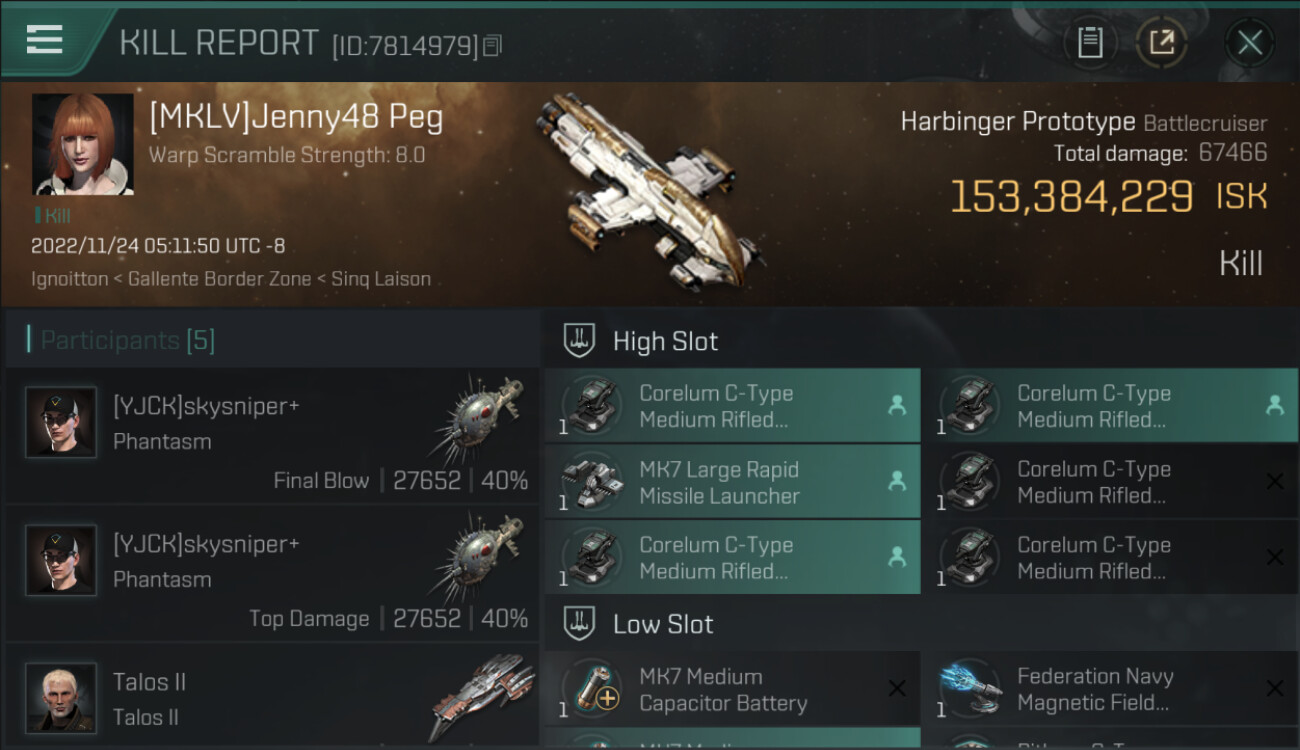Select the MK7 Large Rapid Missile Launcher
1300x750 pixels.
720,482
